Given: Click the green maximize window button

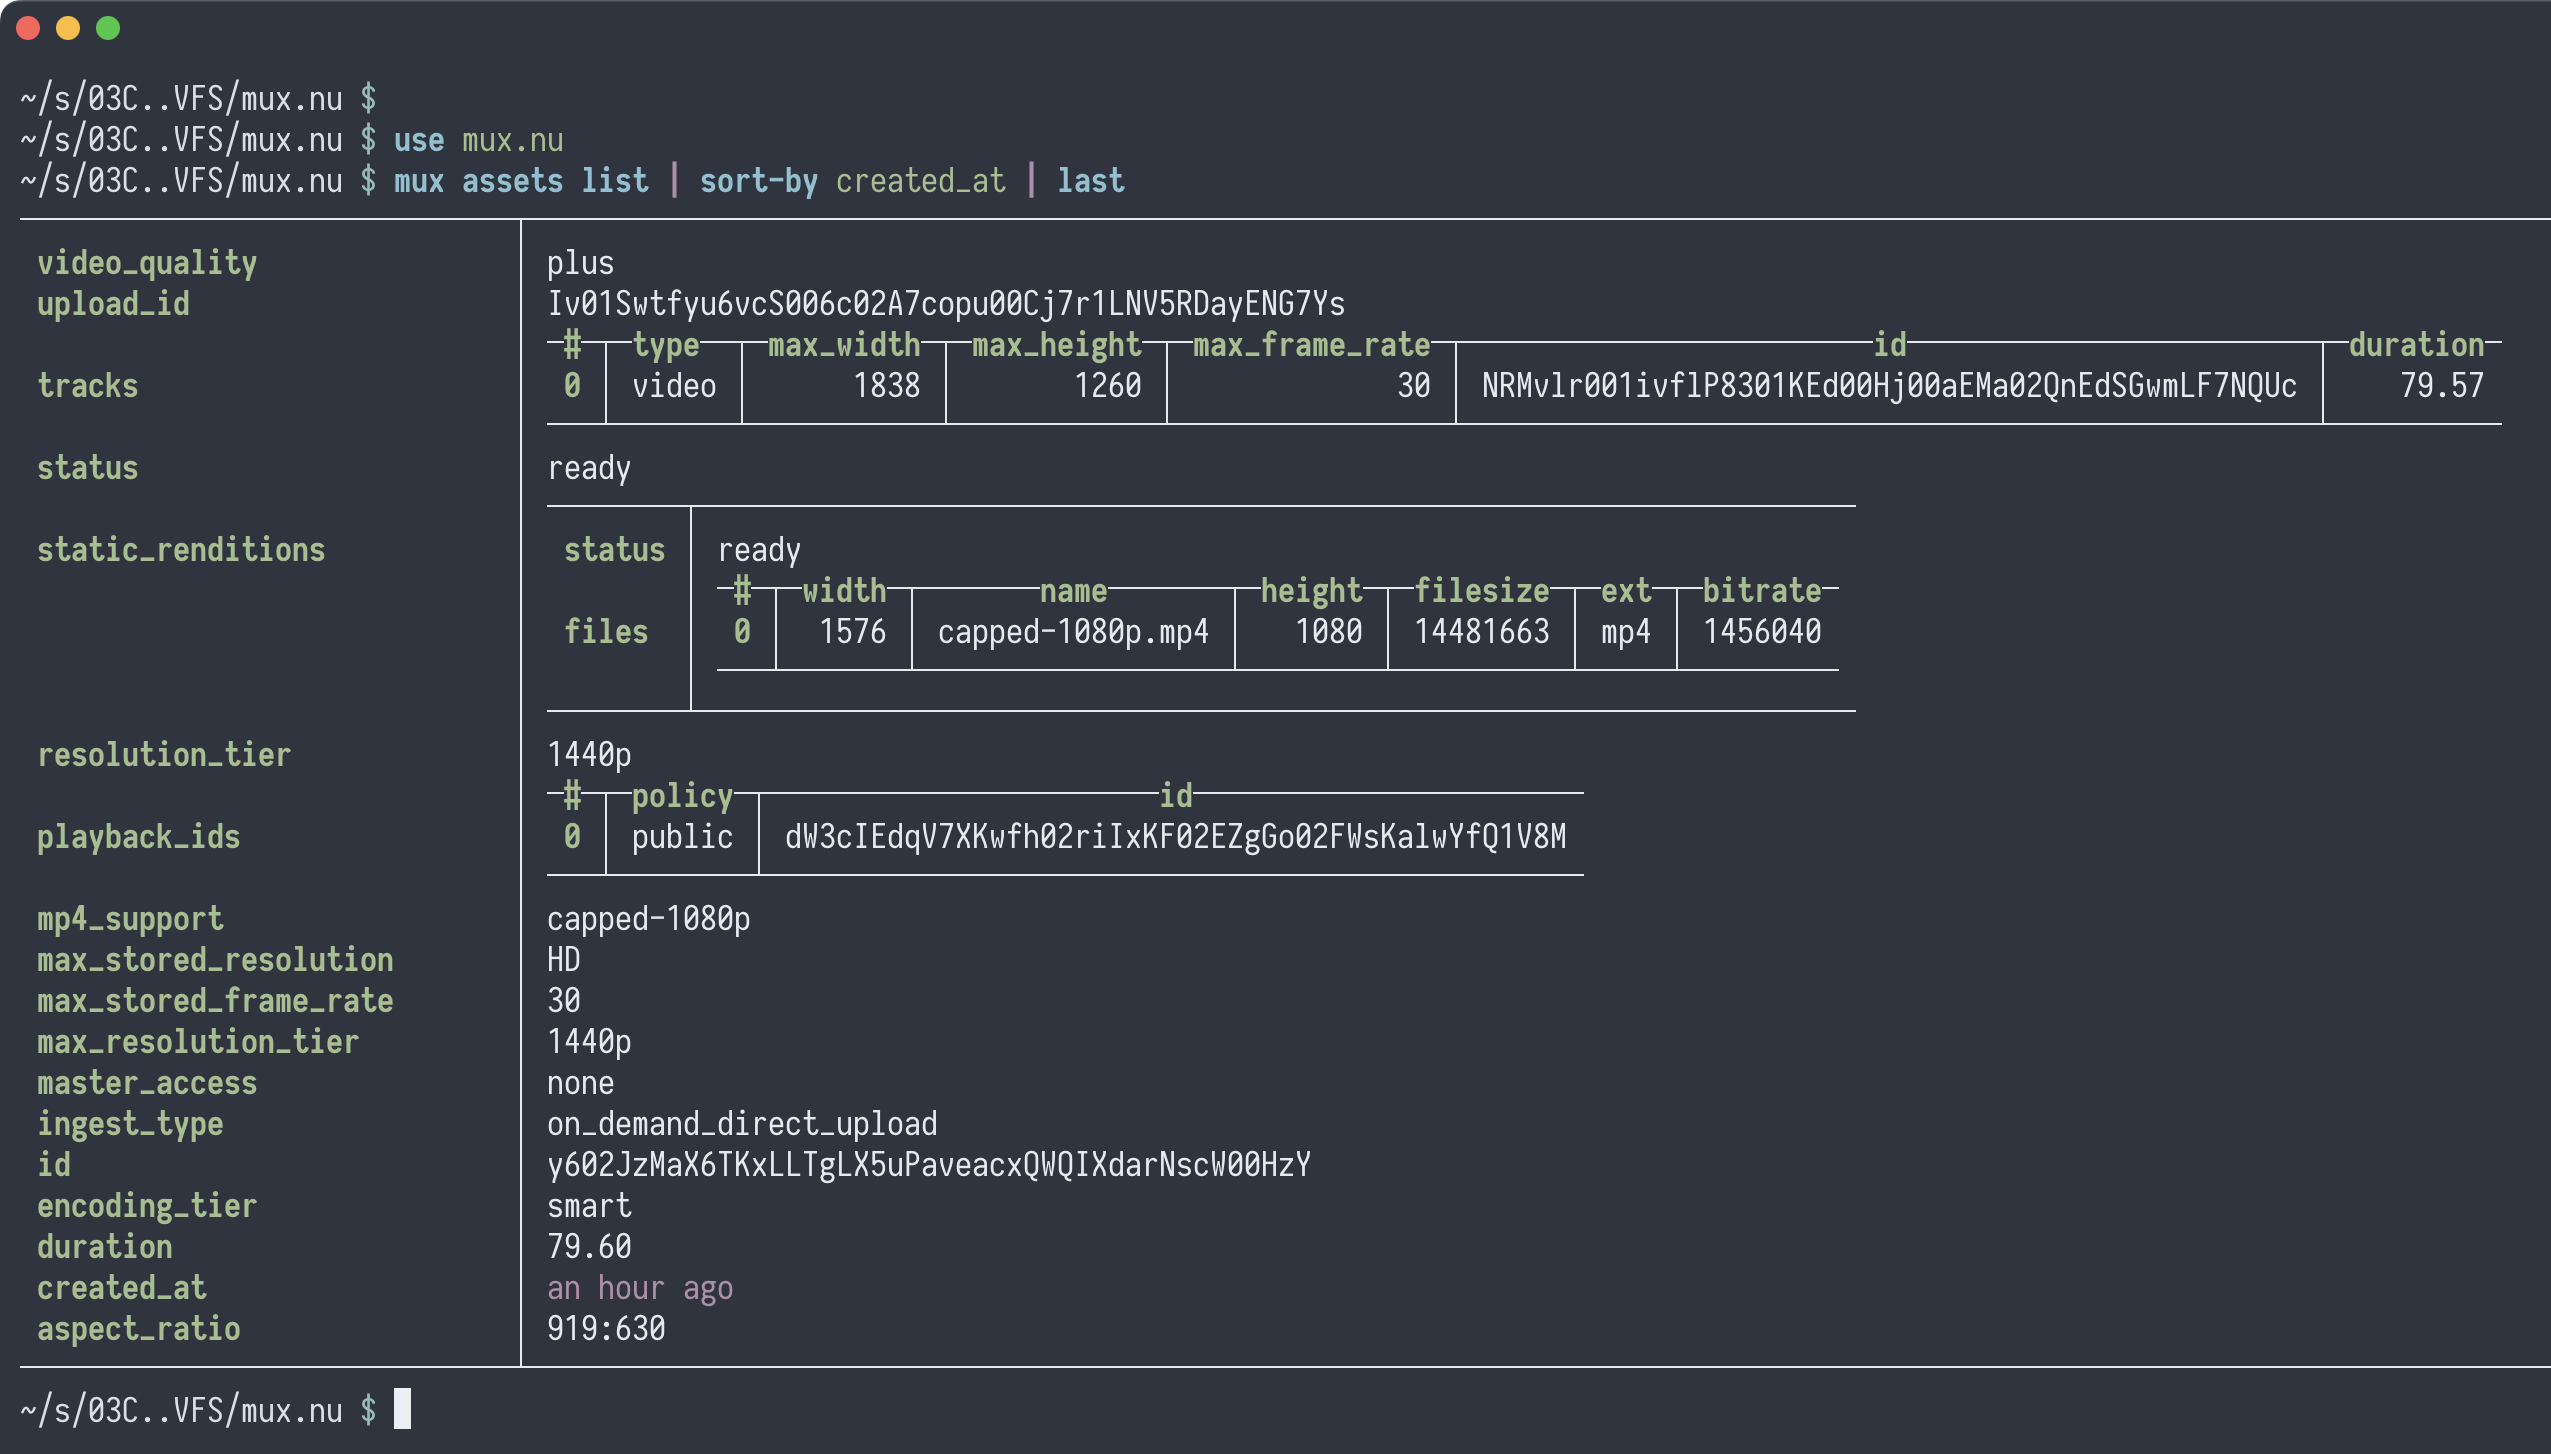Looking at the screenshot, I should coord(108,28).
